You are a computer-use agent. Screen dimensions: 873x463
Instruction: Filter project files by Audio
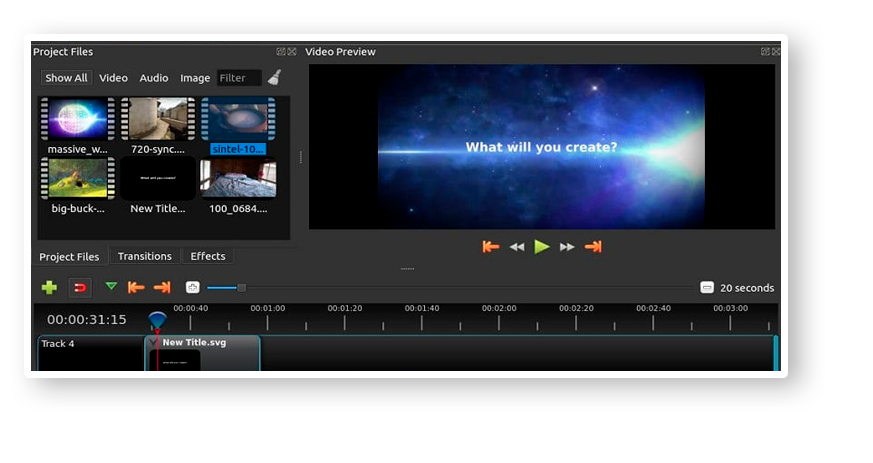[154, 78]
